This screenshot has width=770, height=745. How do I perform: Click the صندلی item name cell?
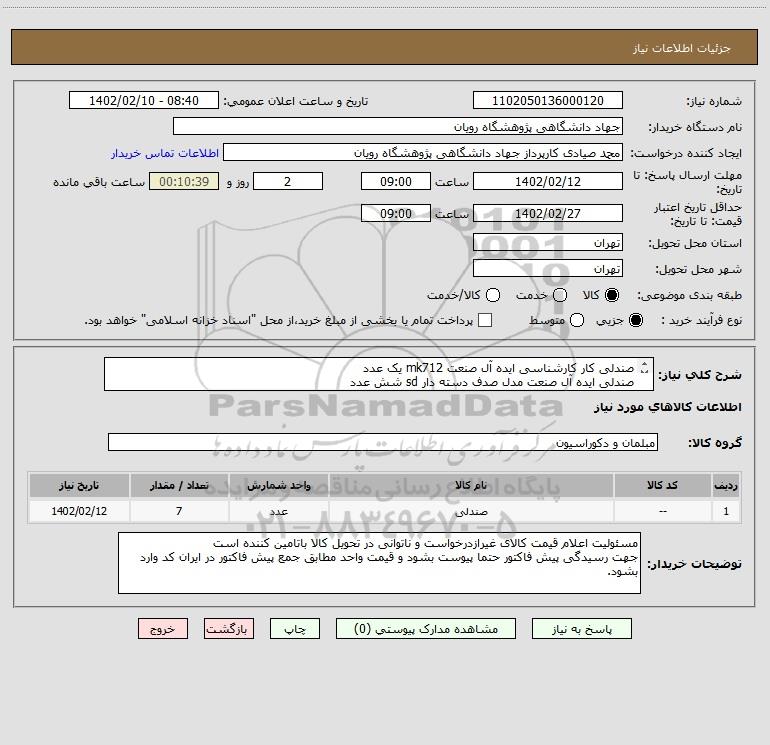[x=471, y=511]
